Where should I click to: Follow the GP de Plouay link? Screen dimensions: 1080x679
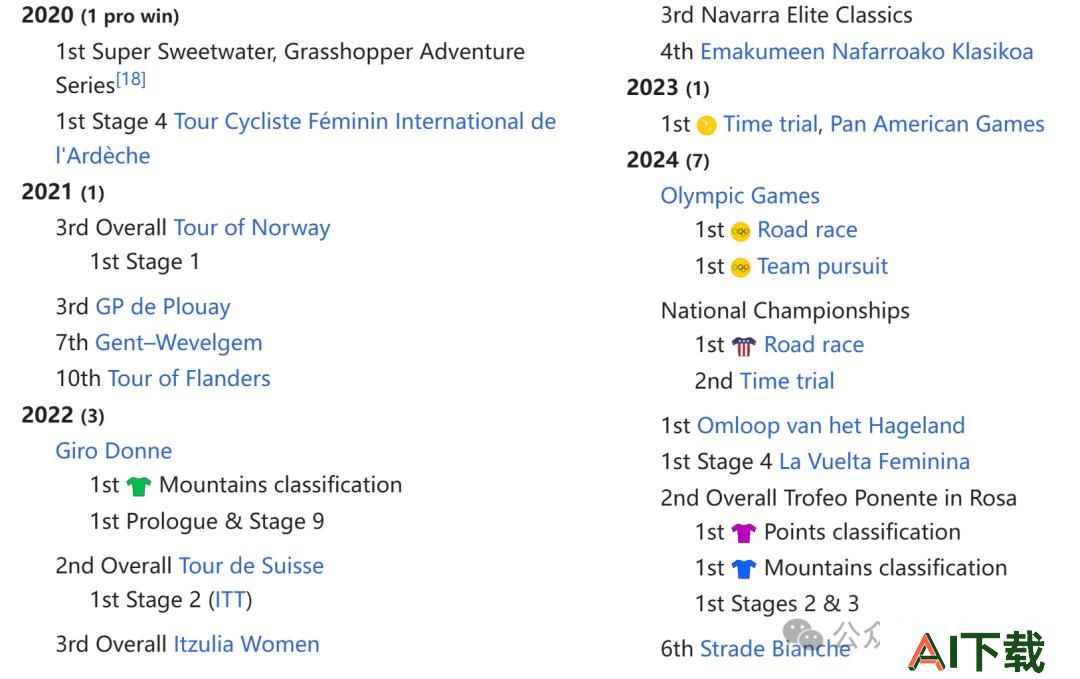(x=163, y=306)
